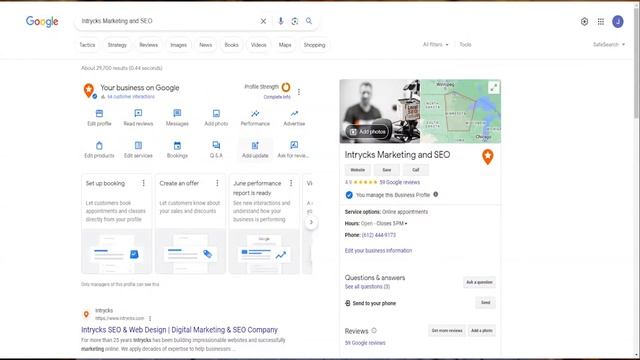The height and width of the screenshot is (360, 640).
Task: Choose Add photo
Action: coord(216,118)
